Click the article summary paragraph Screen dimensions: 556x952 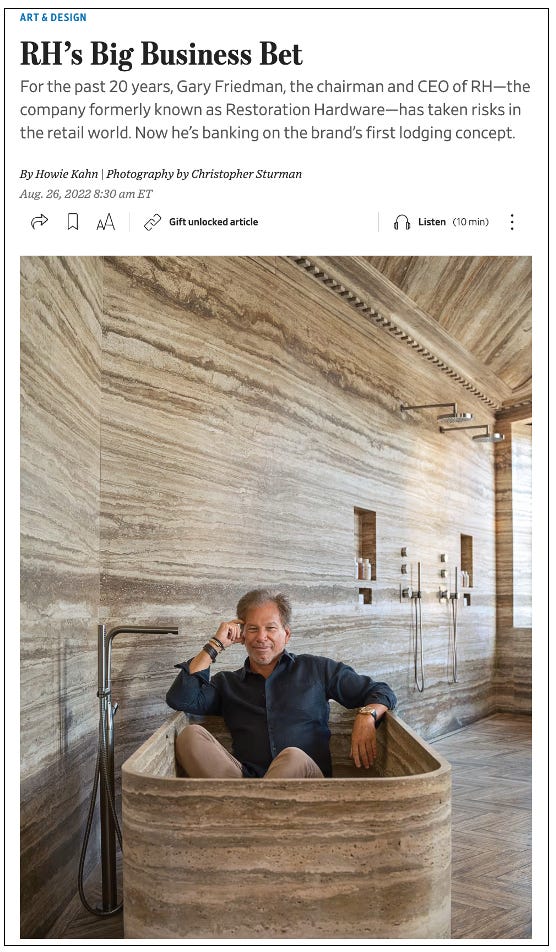point(275,109)
